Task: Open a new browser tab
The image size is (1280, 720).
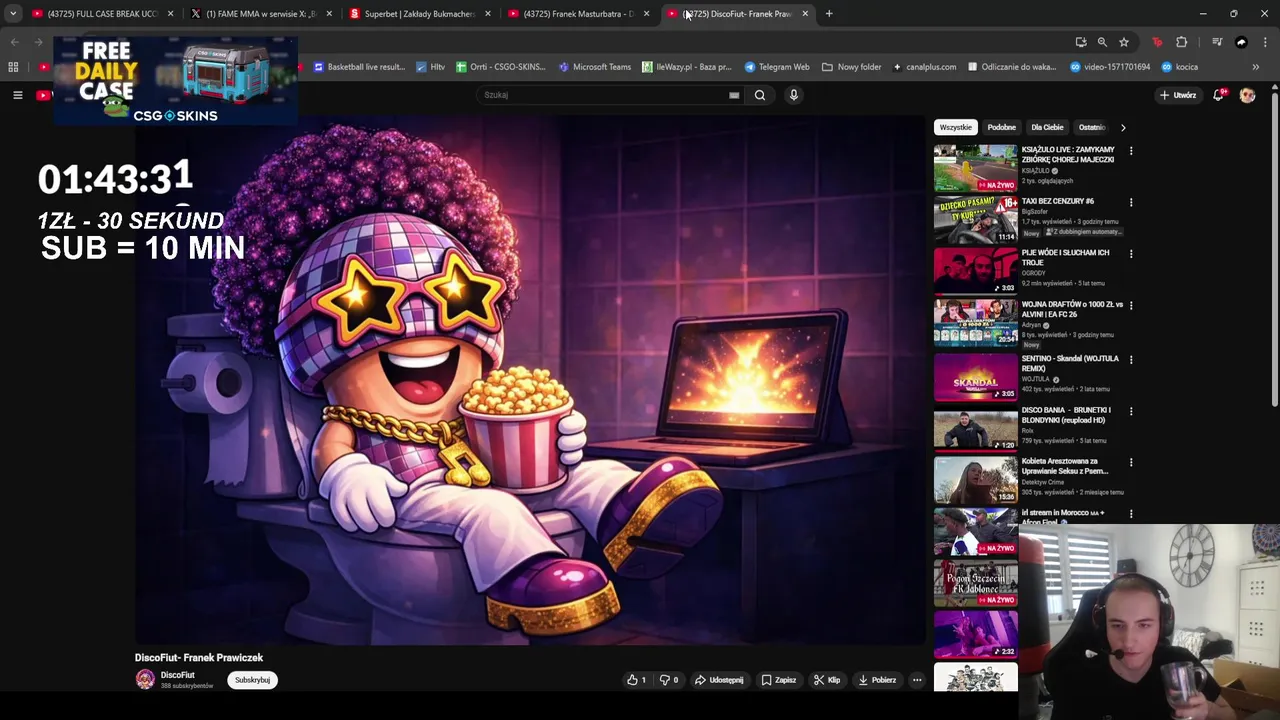Action: (829, 14)
